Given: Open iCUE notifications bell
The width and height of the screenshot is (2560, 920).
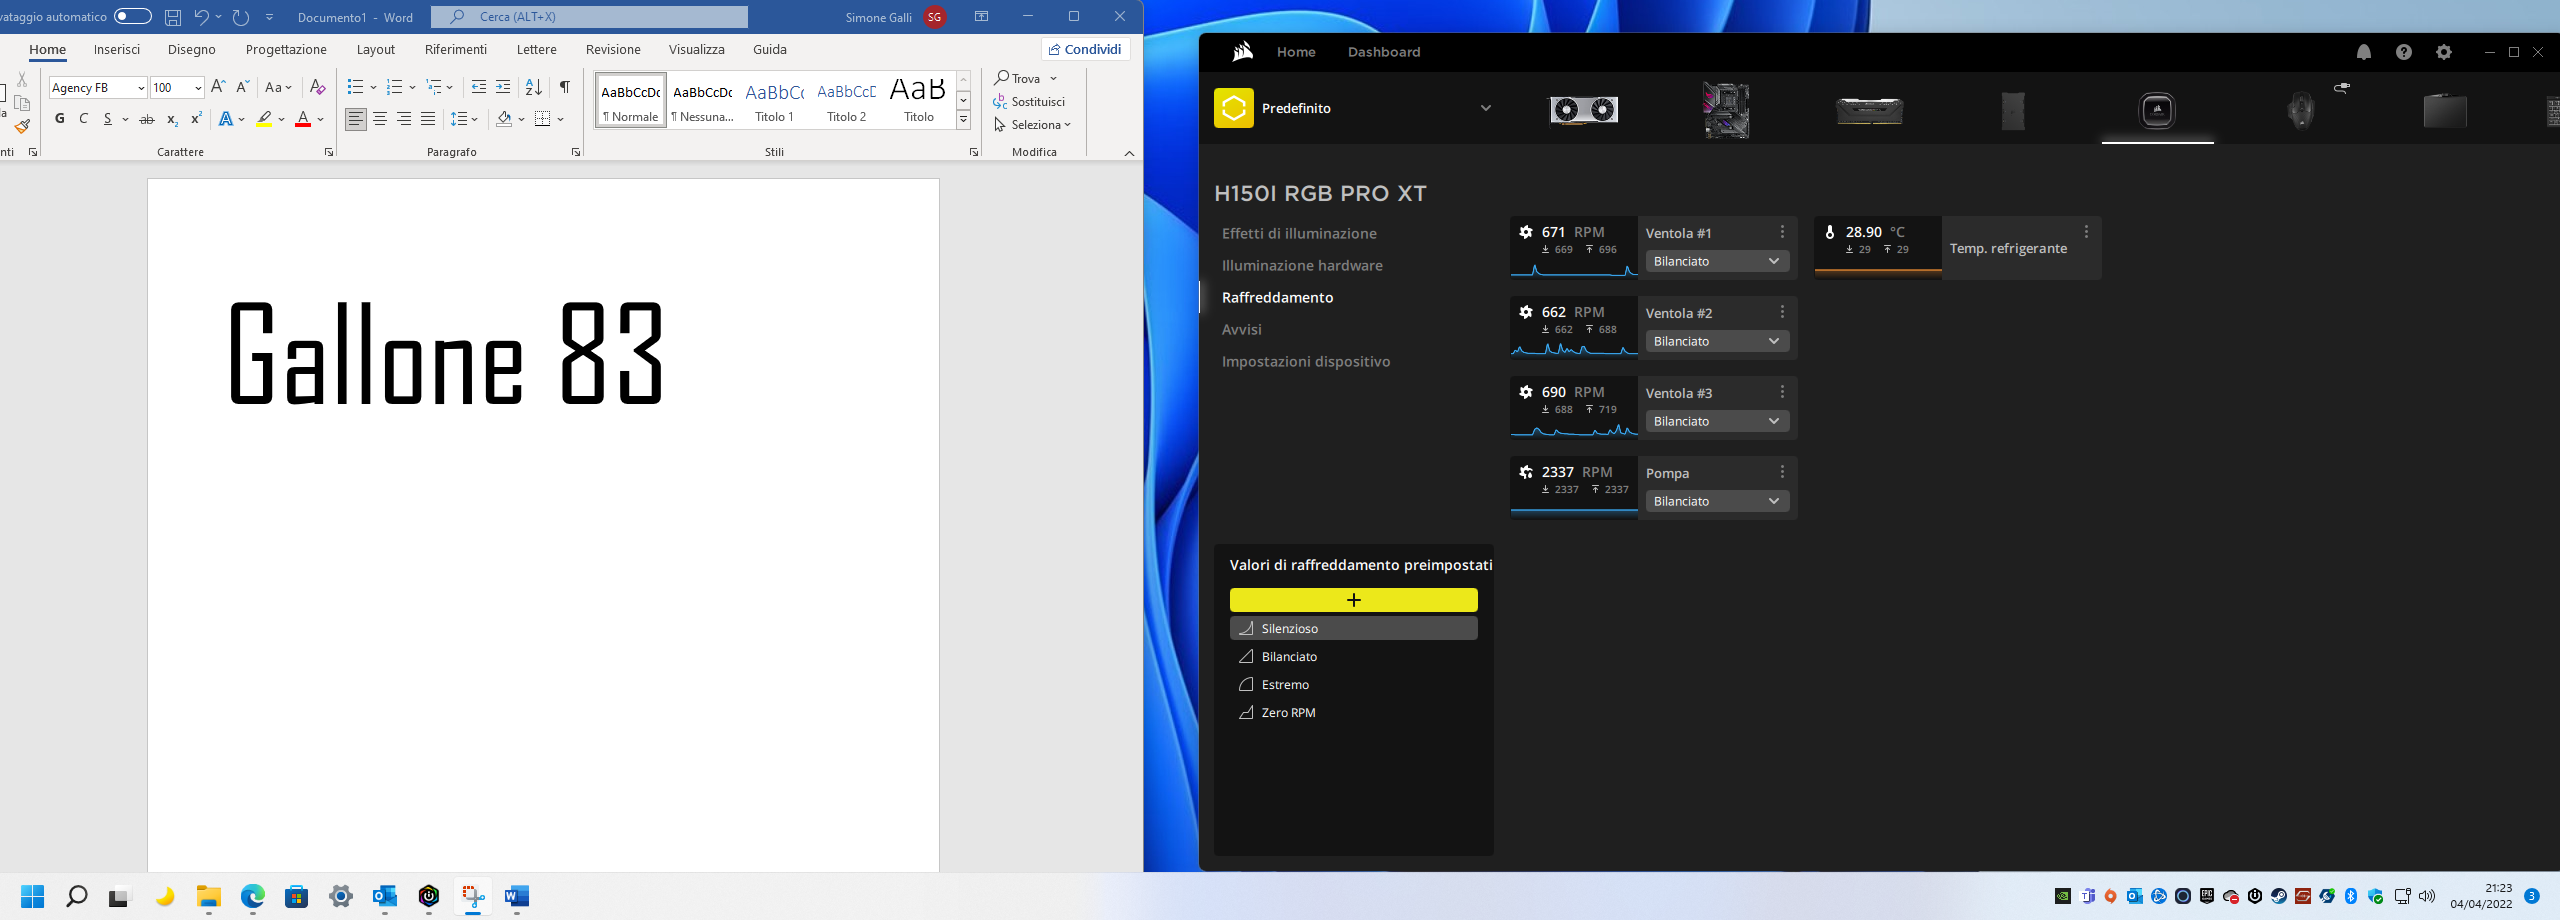Looking at the screenshot, I should [2364, 52].
